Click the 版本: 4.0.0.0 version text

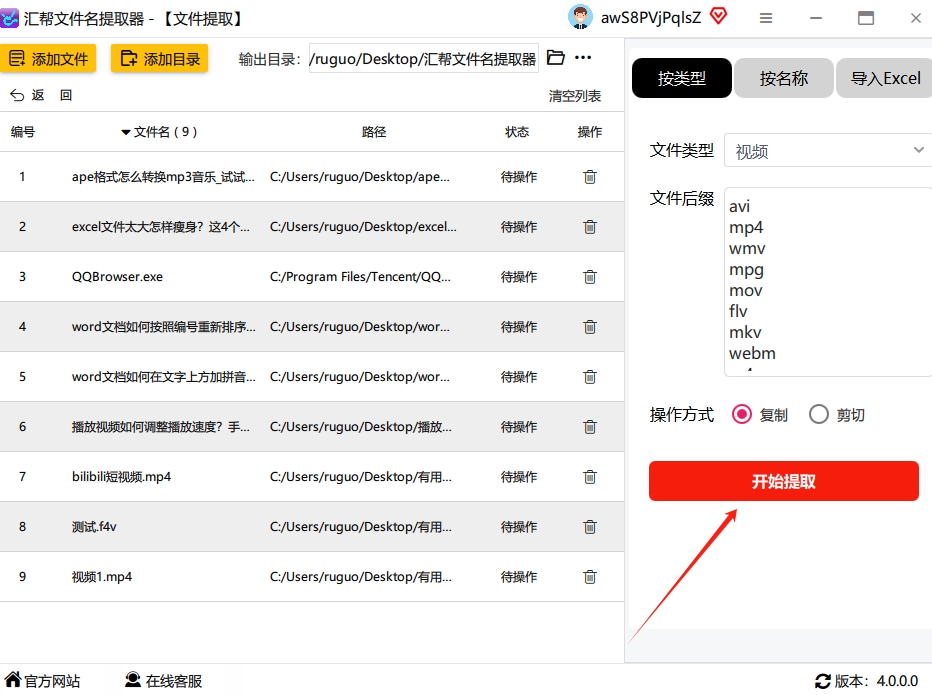[x=876, y=681]
